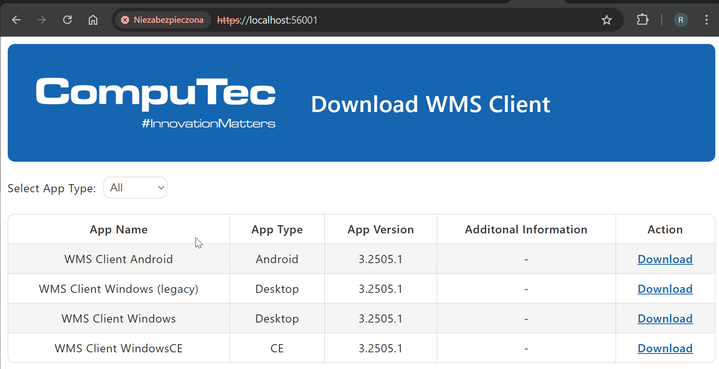The height and width of the screenshot is (369, 719).
Task: Select the WMS Client Android name cell
Action: [119, 259]
